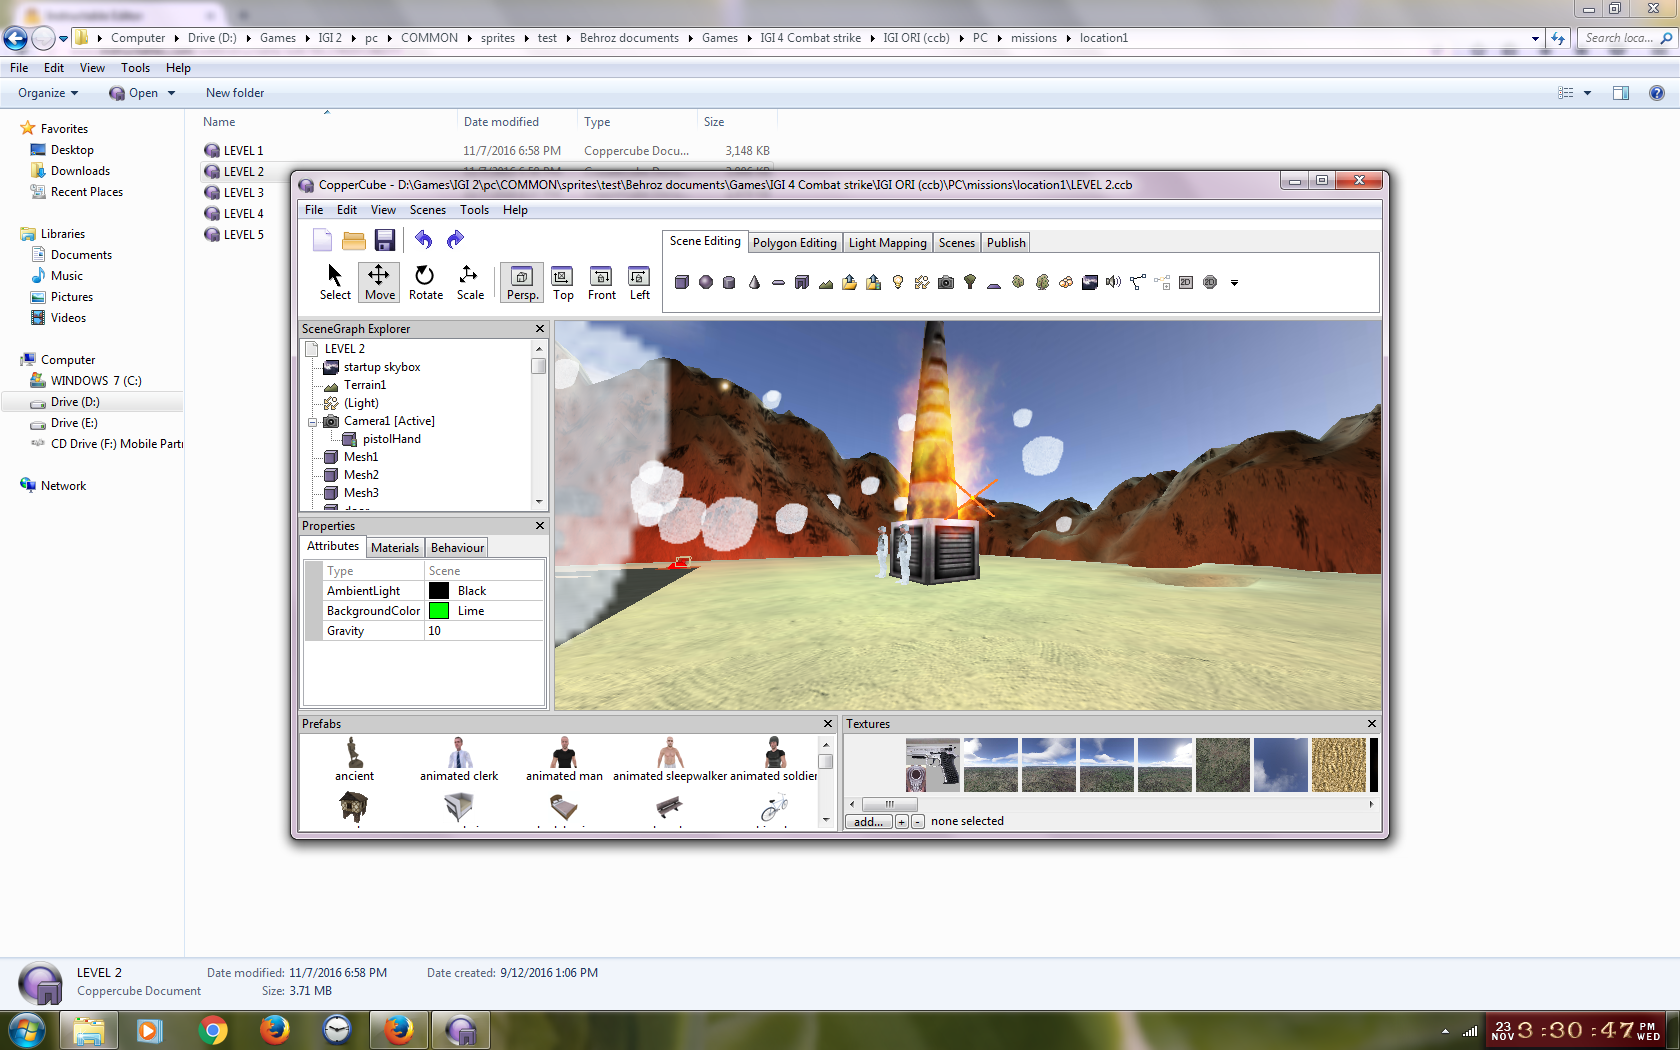Select Terrain1 in SceneGraph Explorer
Viewport: 1680px width, 1050px height.
tap(365, 385)
